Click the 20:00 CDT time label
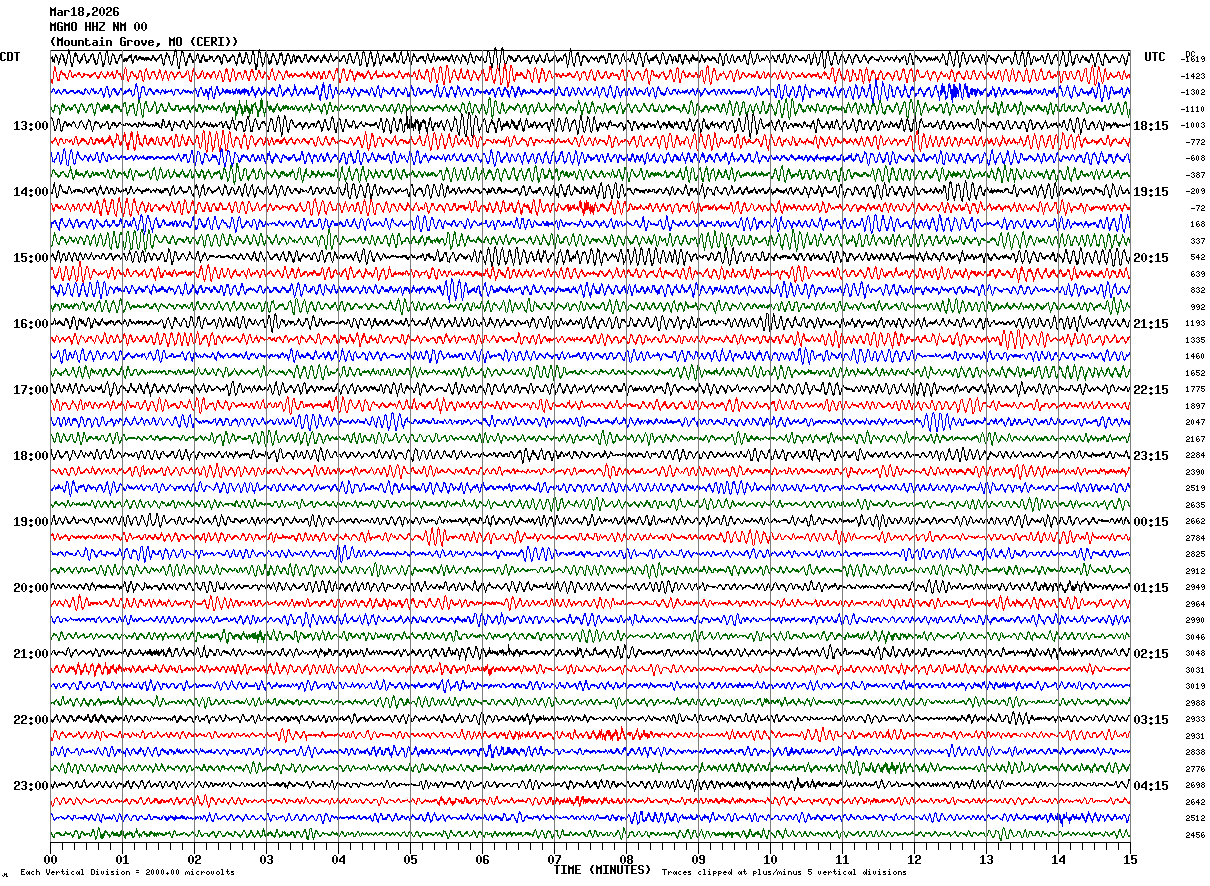The image size is (1210, 886). (30, 588)
